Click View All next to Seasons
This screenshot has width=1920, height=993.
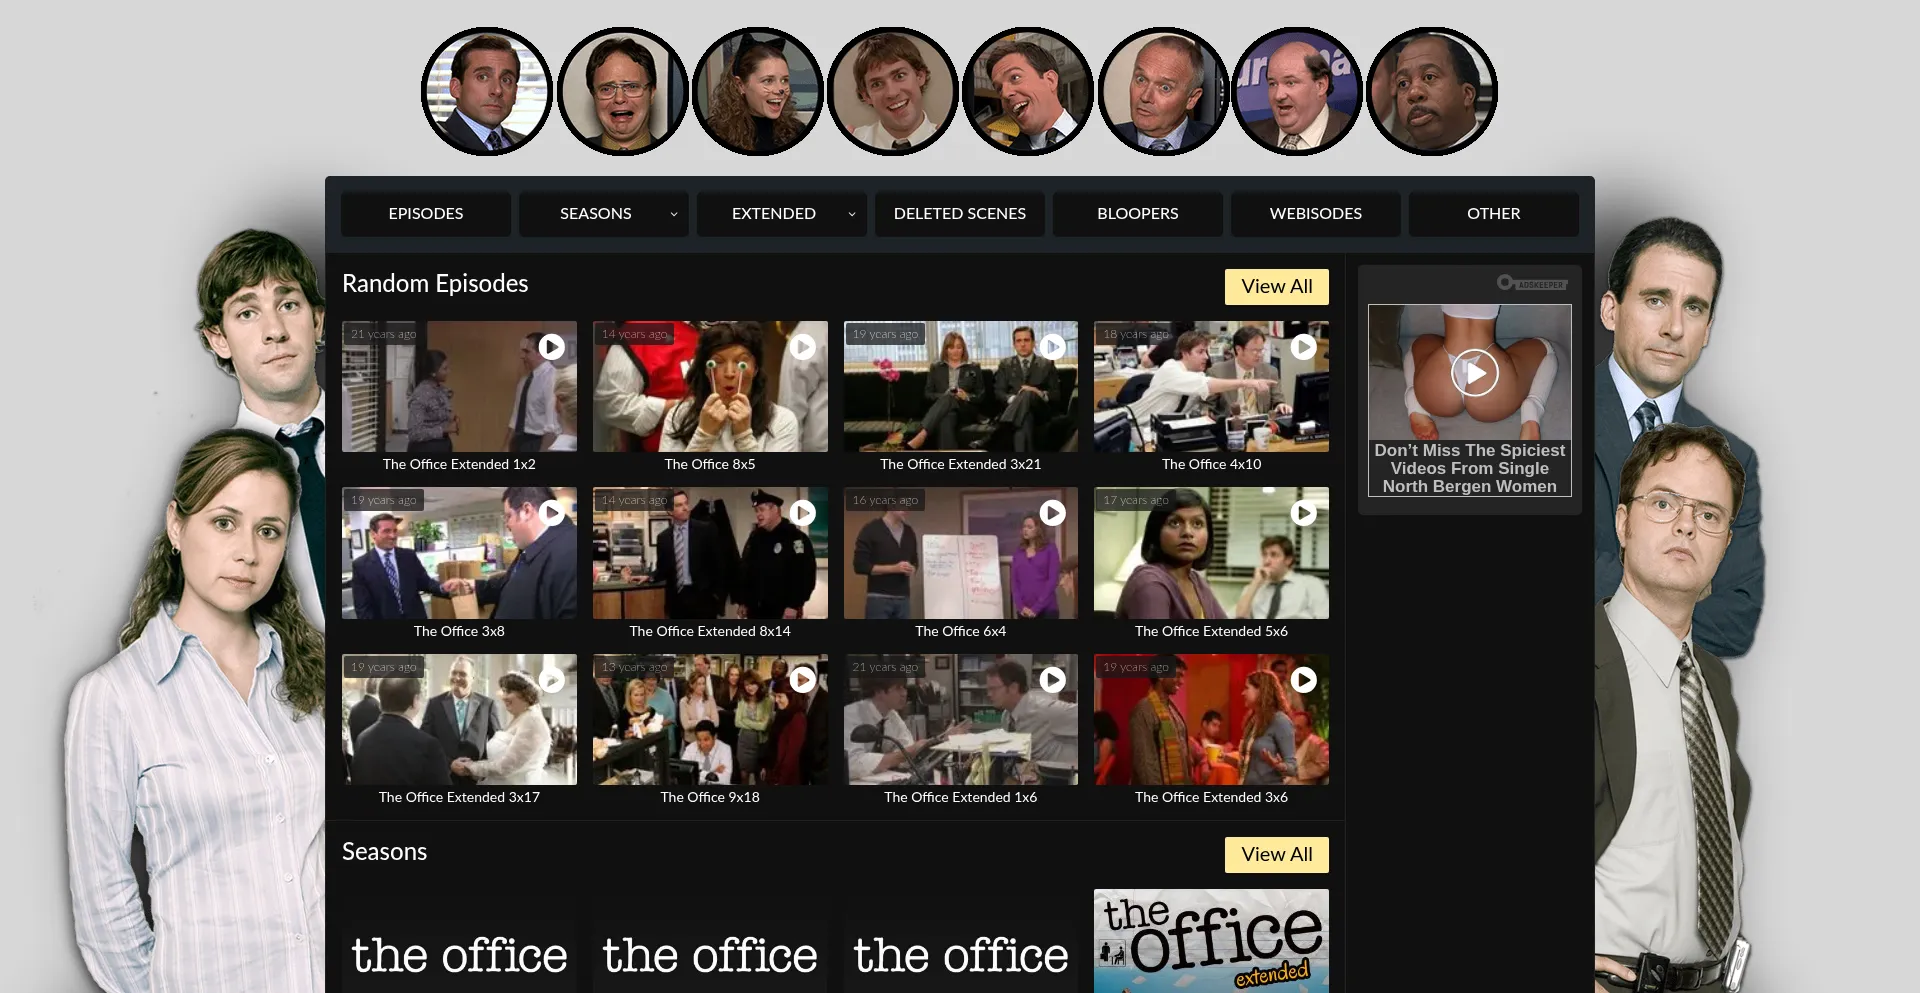(x=1276, y=854)
